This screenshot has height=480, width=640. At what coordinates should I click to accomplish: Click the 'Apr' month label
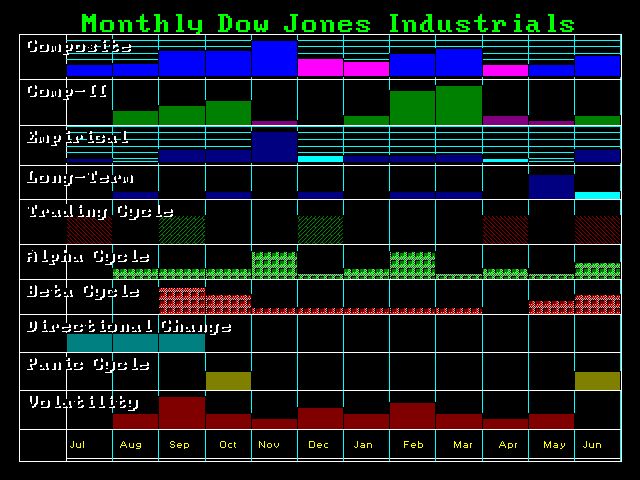coord(508,445)
